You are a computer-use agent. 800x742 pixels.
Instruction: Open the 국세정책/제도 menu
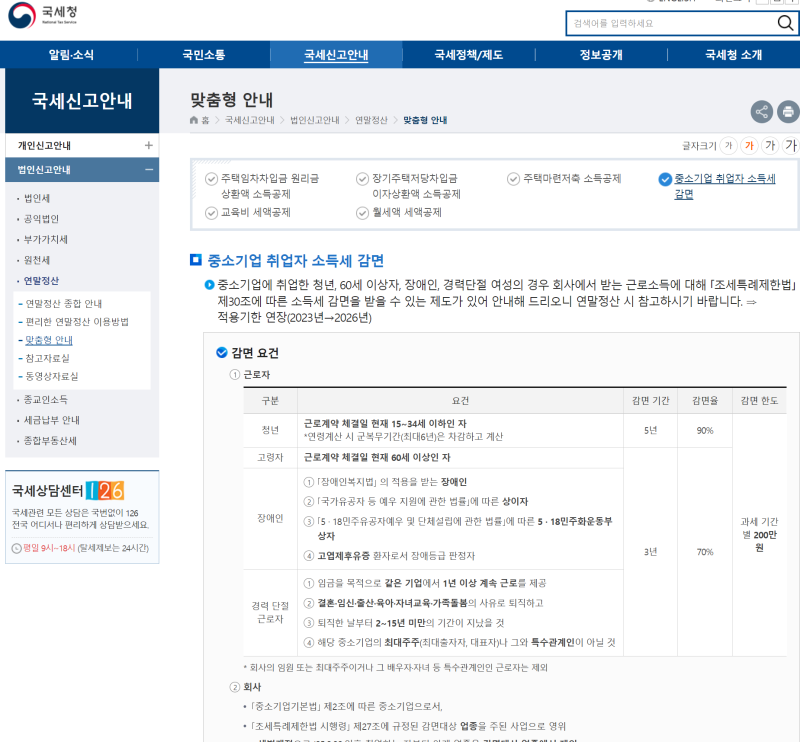tap(468, 55)
